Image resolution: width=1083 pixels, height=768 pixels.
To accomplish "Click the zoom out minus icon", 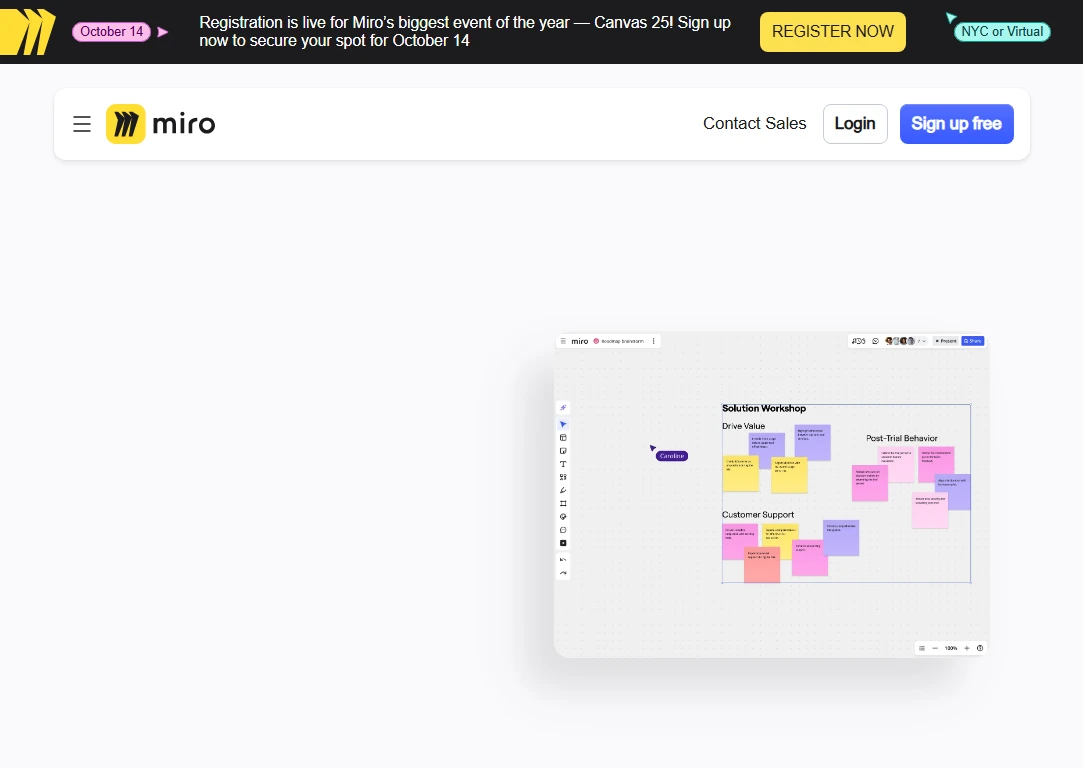I will (x=935, y=648).
